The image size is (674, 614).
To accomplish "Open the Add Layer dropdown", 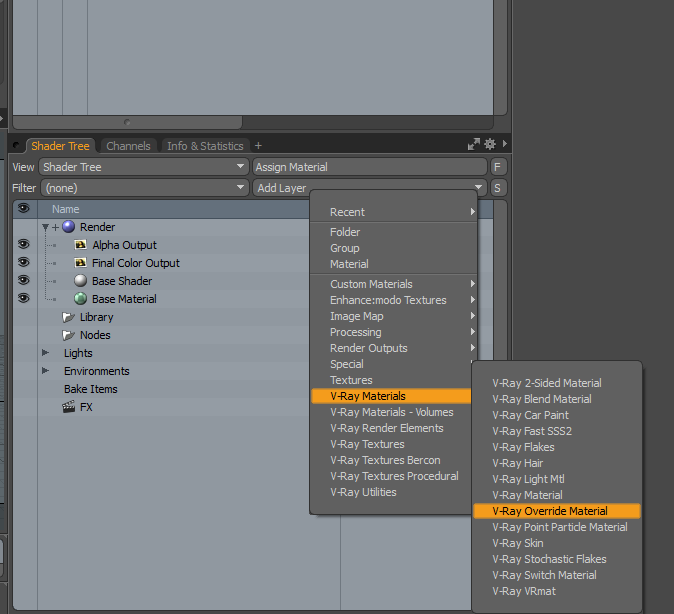I will (x=370, y=188).
